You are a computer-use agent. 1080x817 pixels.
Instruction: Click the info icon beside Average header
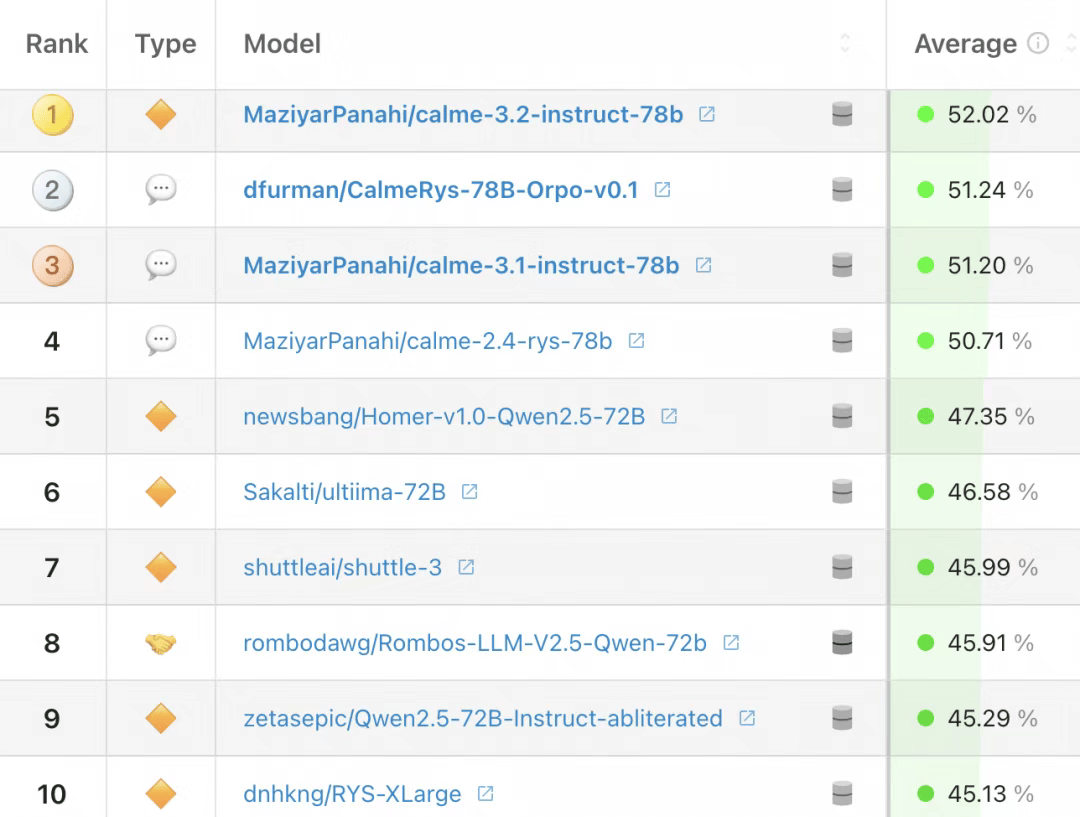pyautogui.click(x=1038, y=43)
